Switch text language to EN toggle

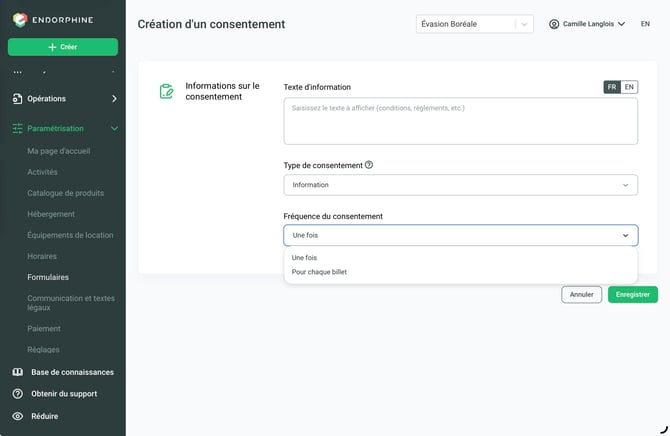[x=629, y=87]
